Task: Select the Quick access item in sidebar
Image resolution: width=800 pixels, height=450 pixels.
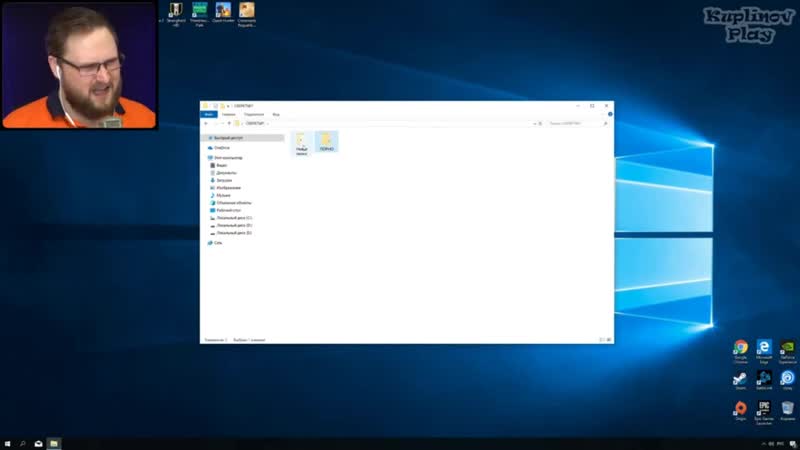Action: coord(243,138)
